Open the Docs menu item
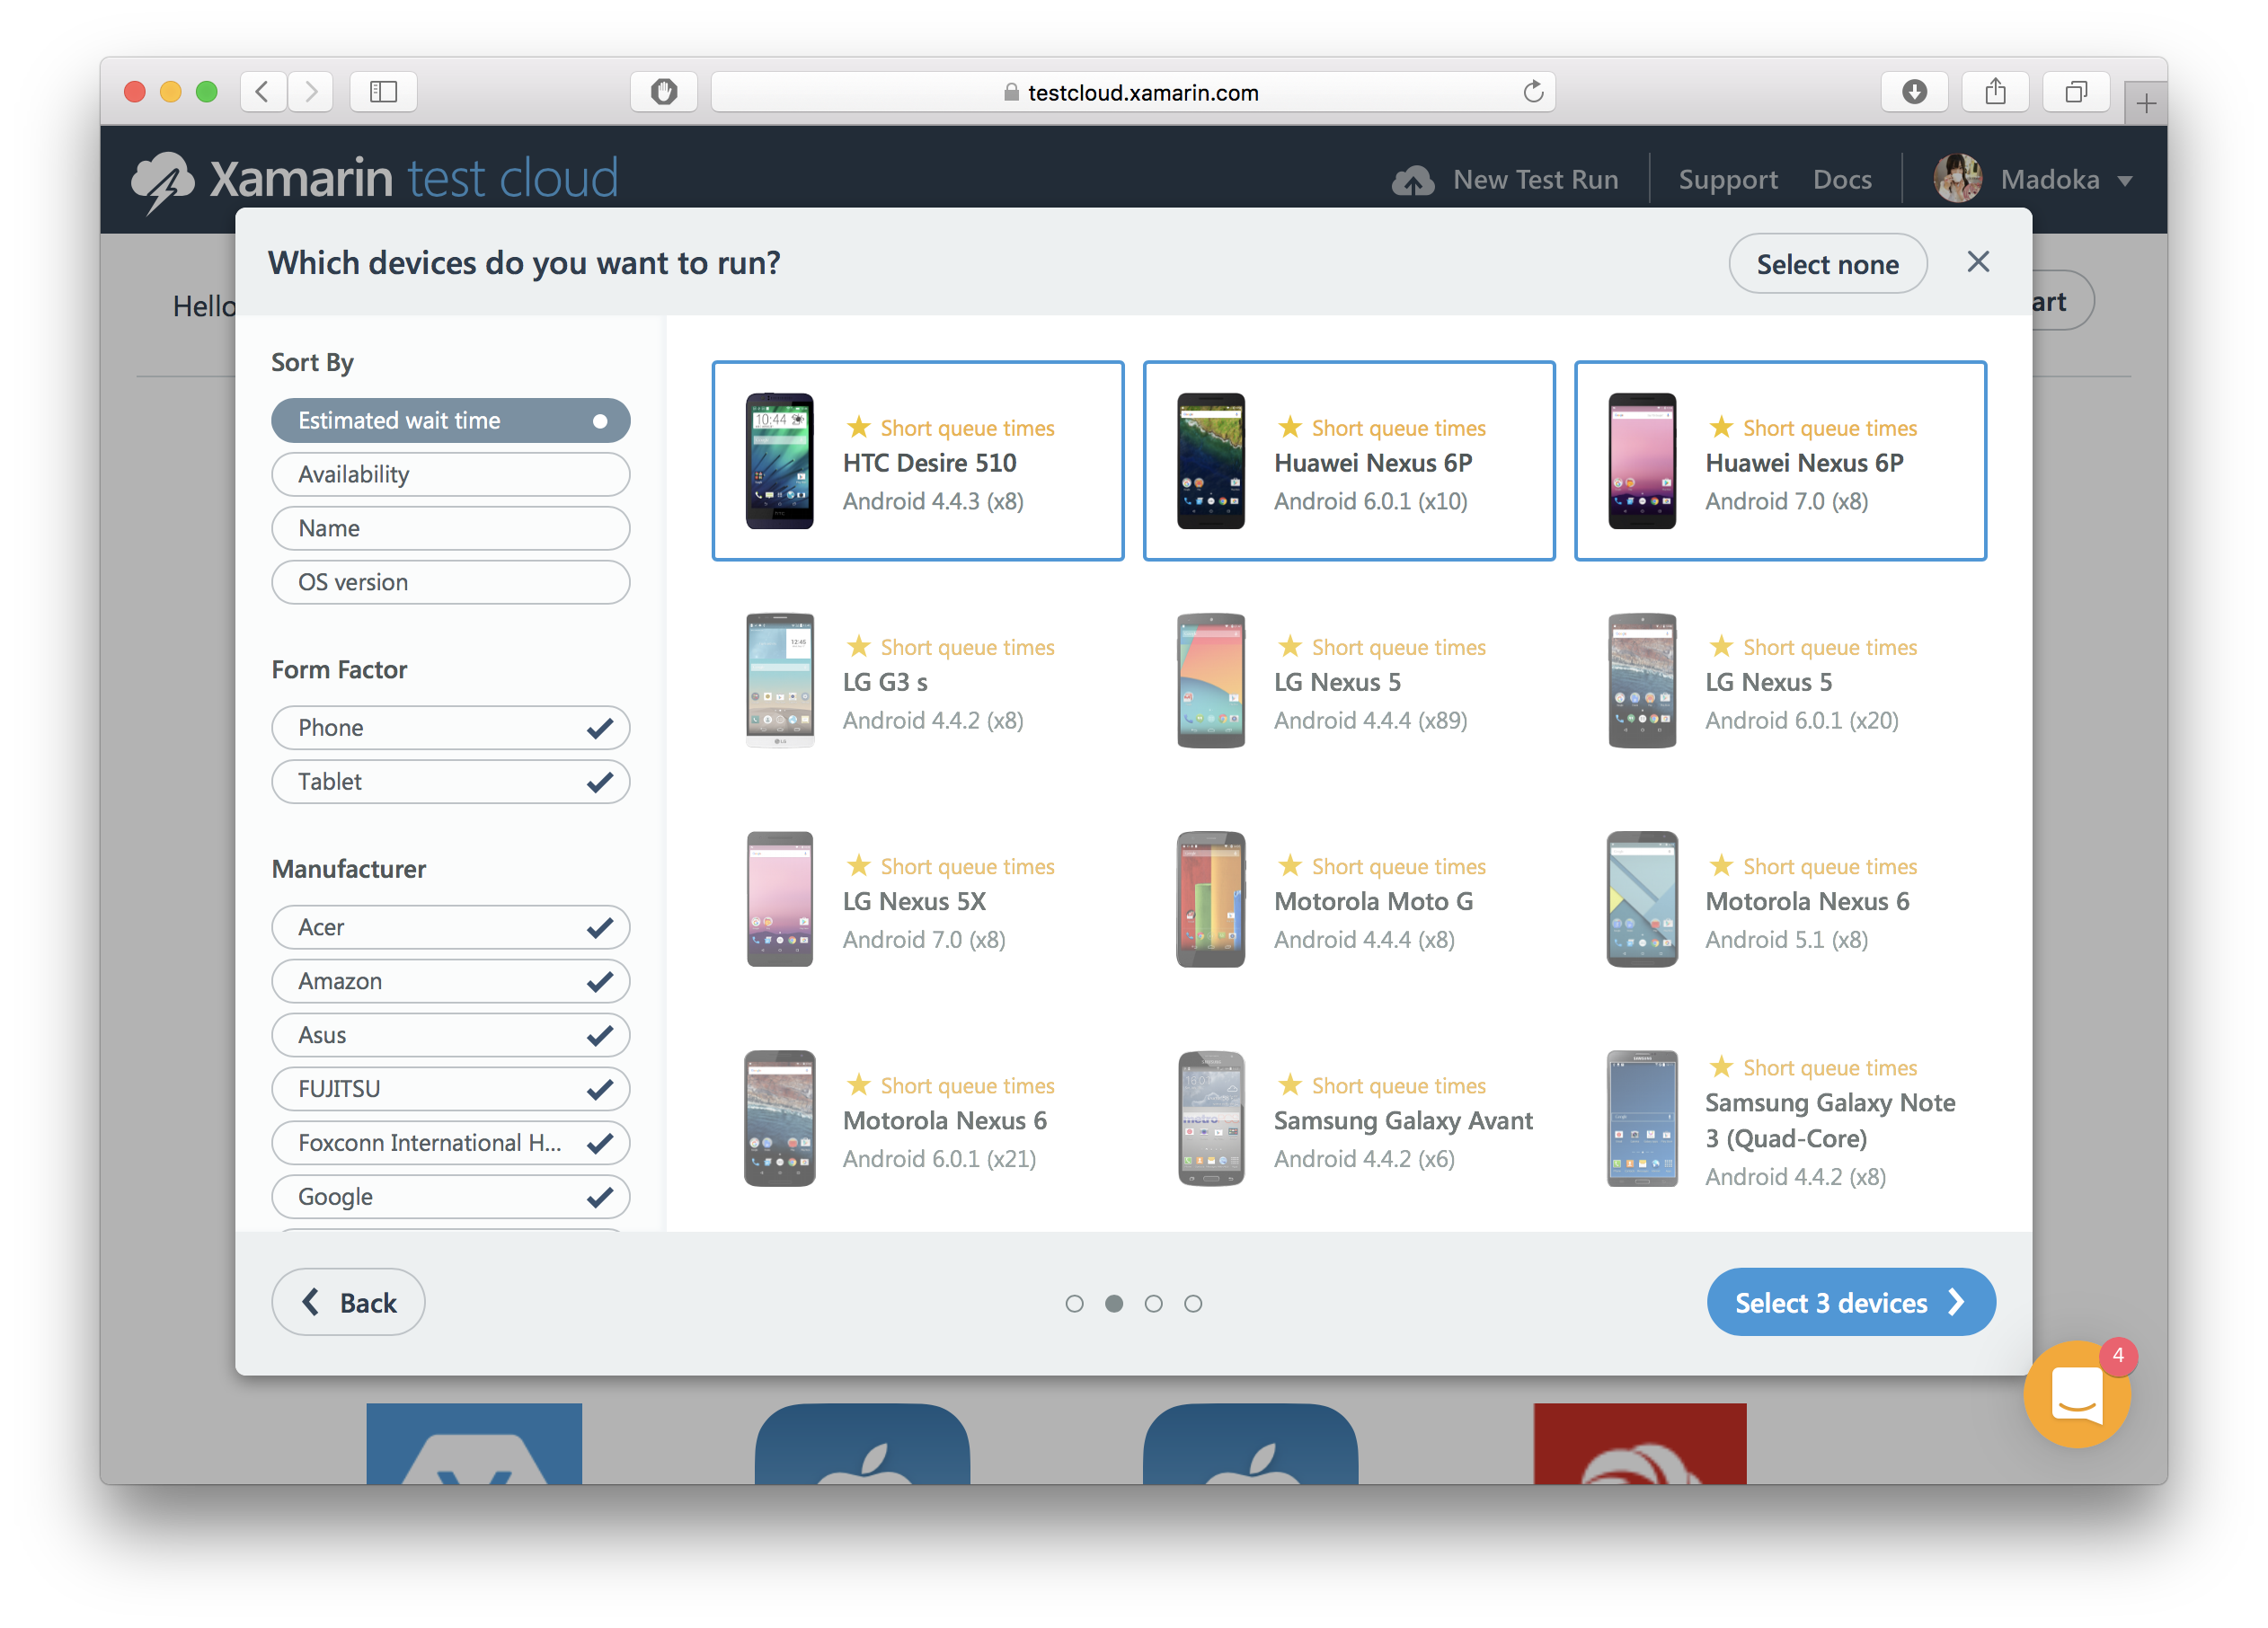The image size is (2268, 1628). tap(1840, 176)
